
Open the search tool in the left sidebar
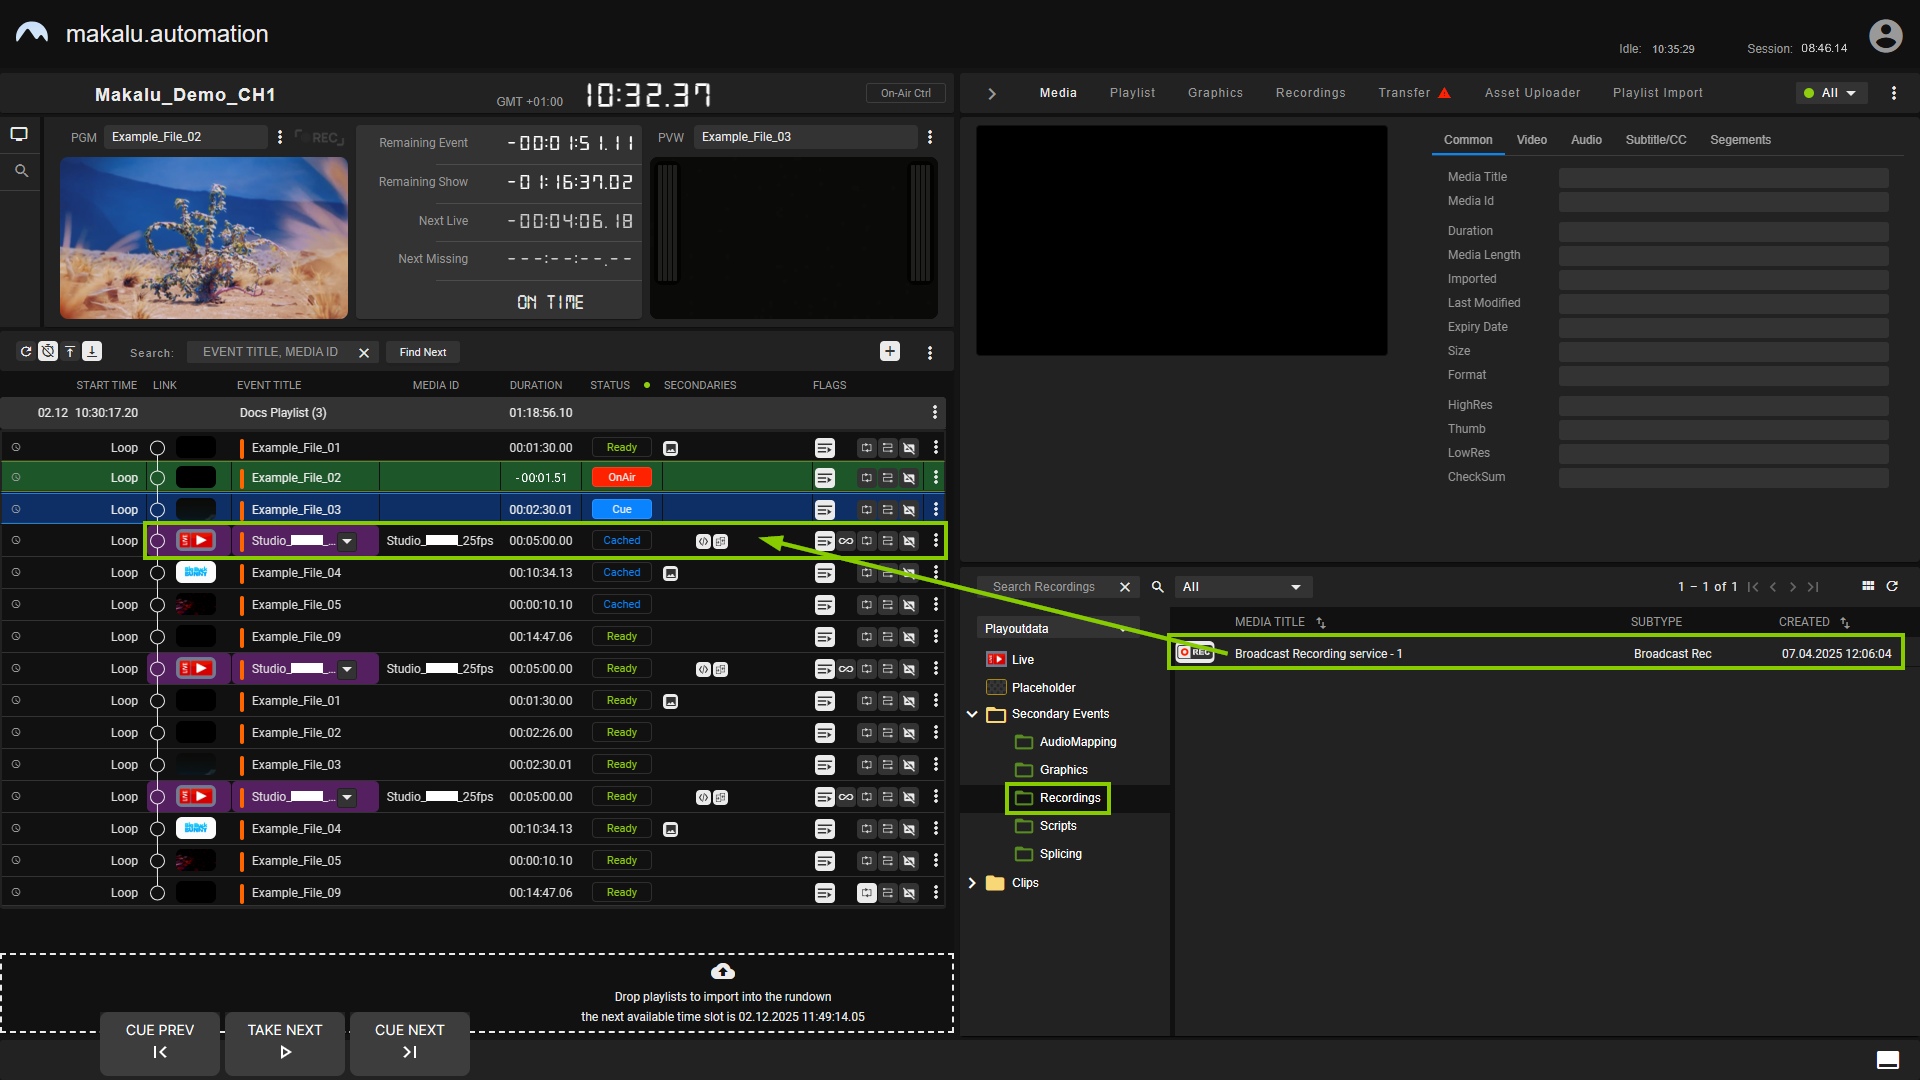20,171
